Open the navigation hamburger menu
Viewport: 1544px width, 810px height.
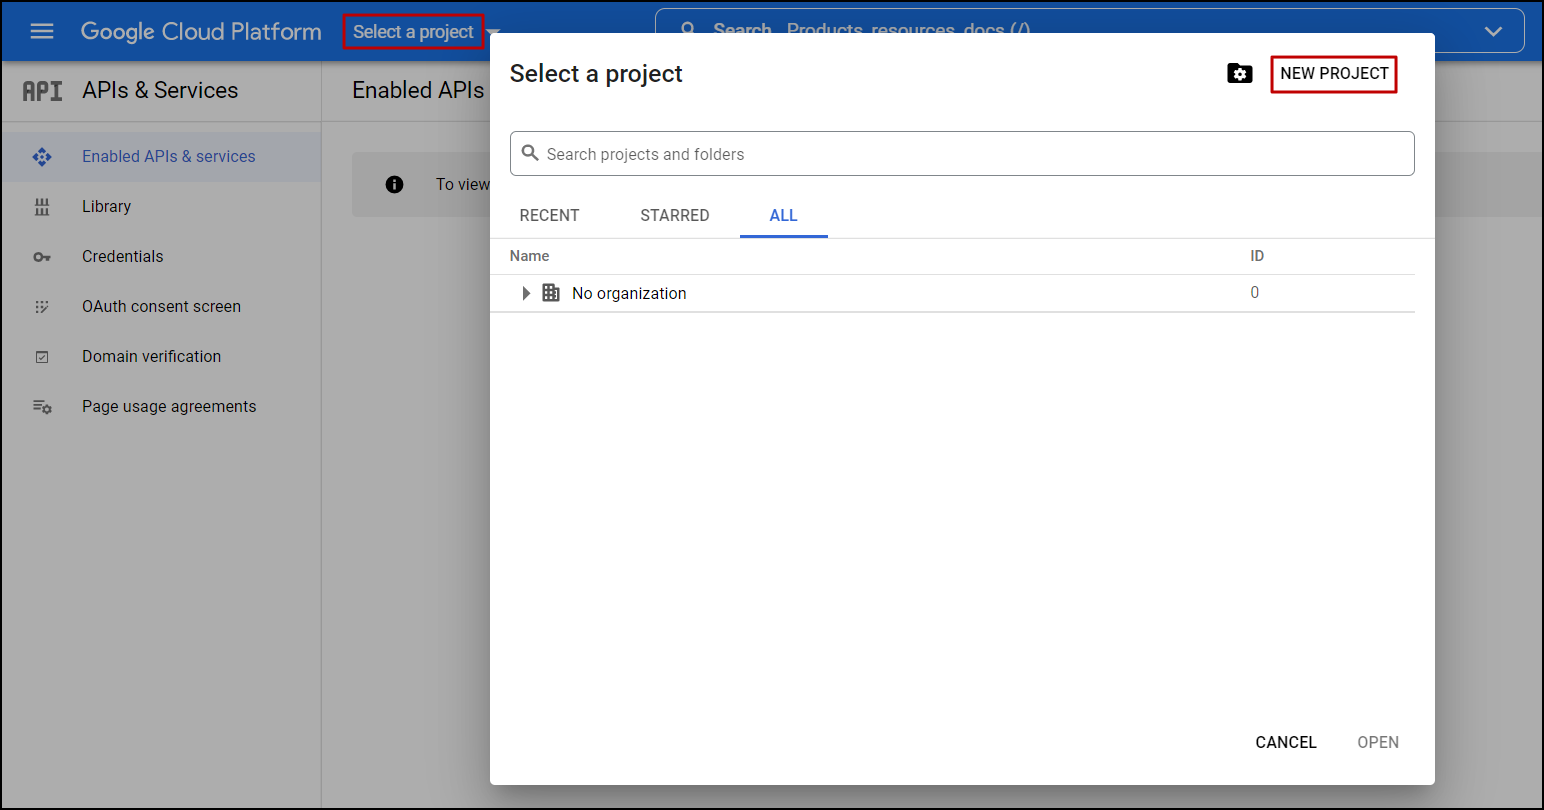click(x=41, y=30)
